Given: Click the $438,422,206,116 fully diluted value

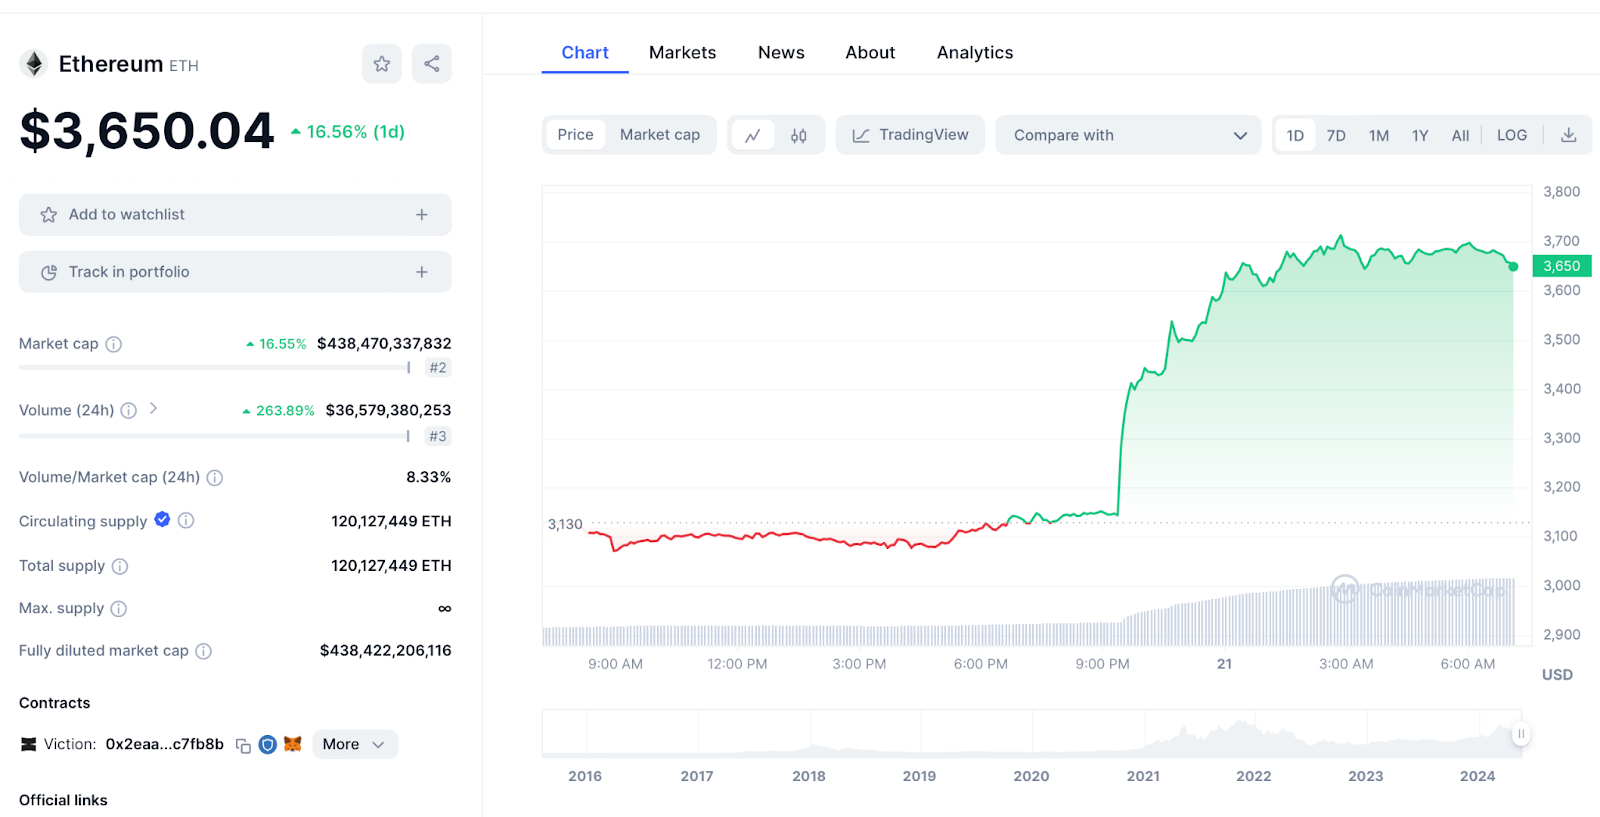Looking at the screenshot, I should pos(386,651).
